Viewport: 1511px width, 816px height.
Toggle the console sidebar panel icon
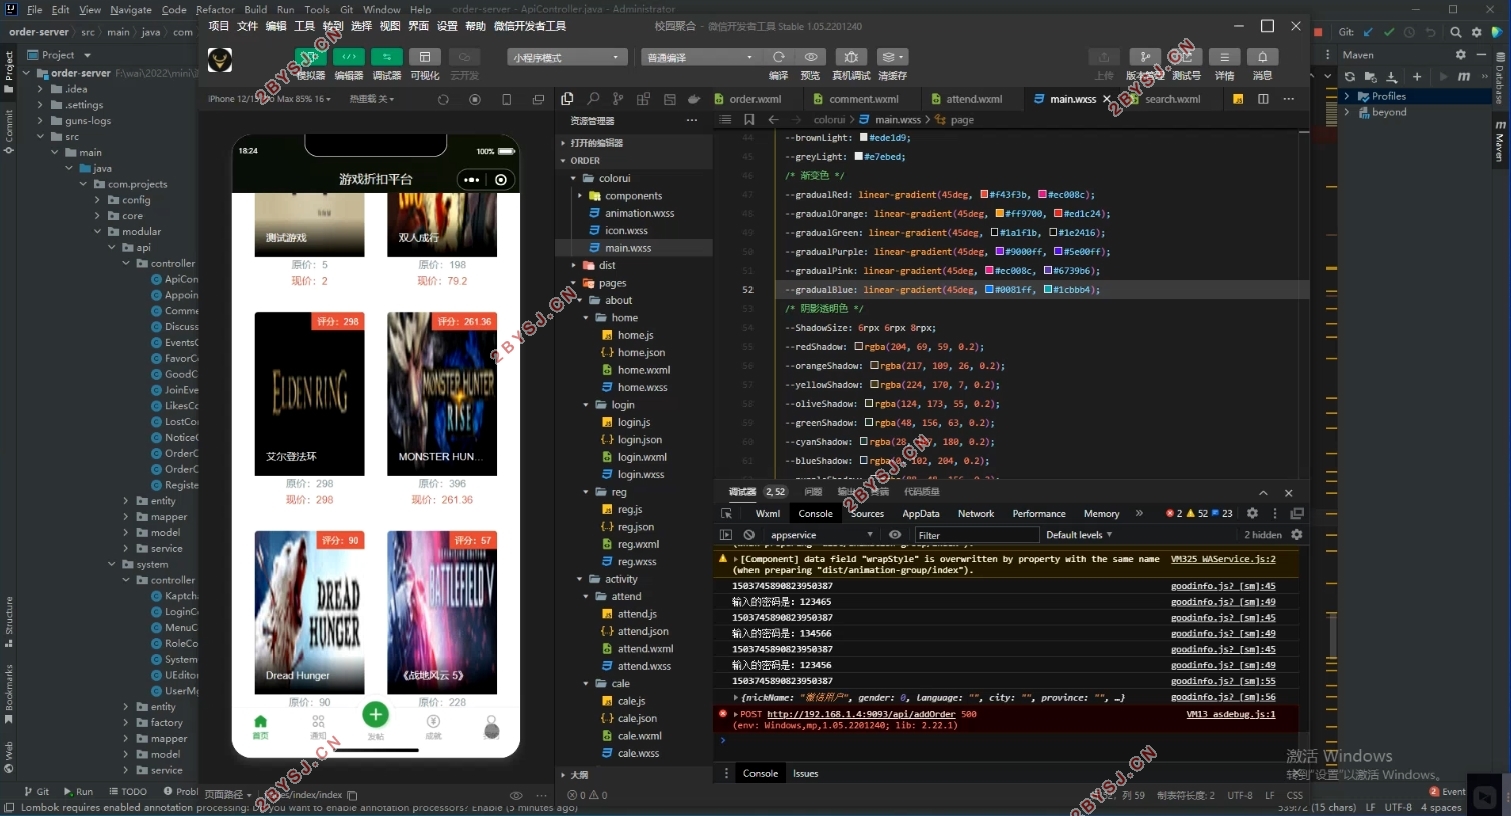727,535
